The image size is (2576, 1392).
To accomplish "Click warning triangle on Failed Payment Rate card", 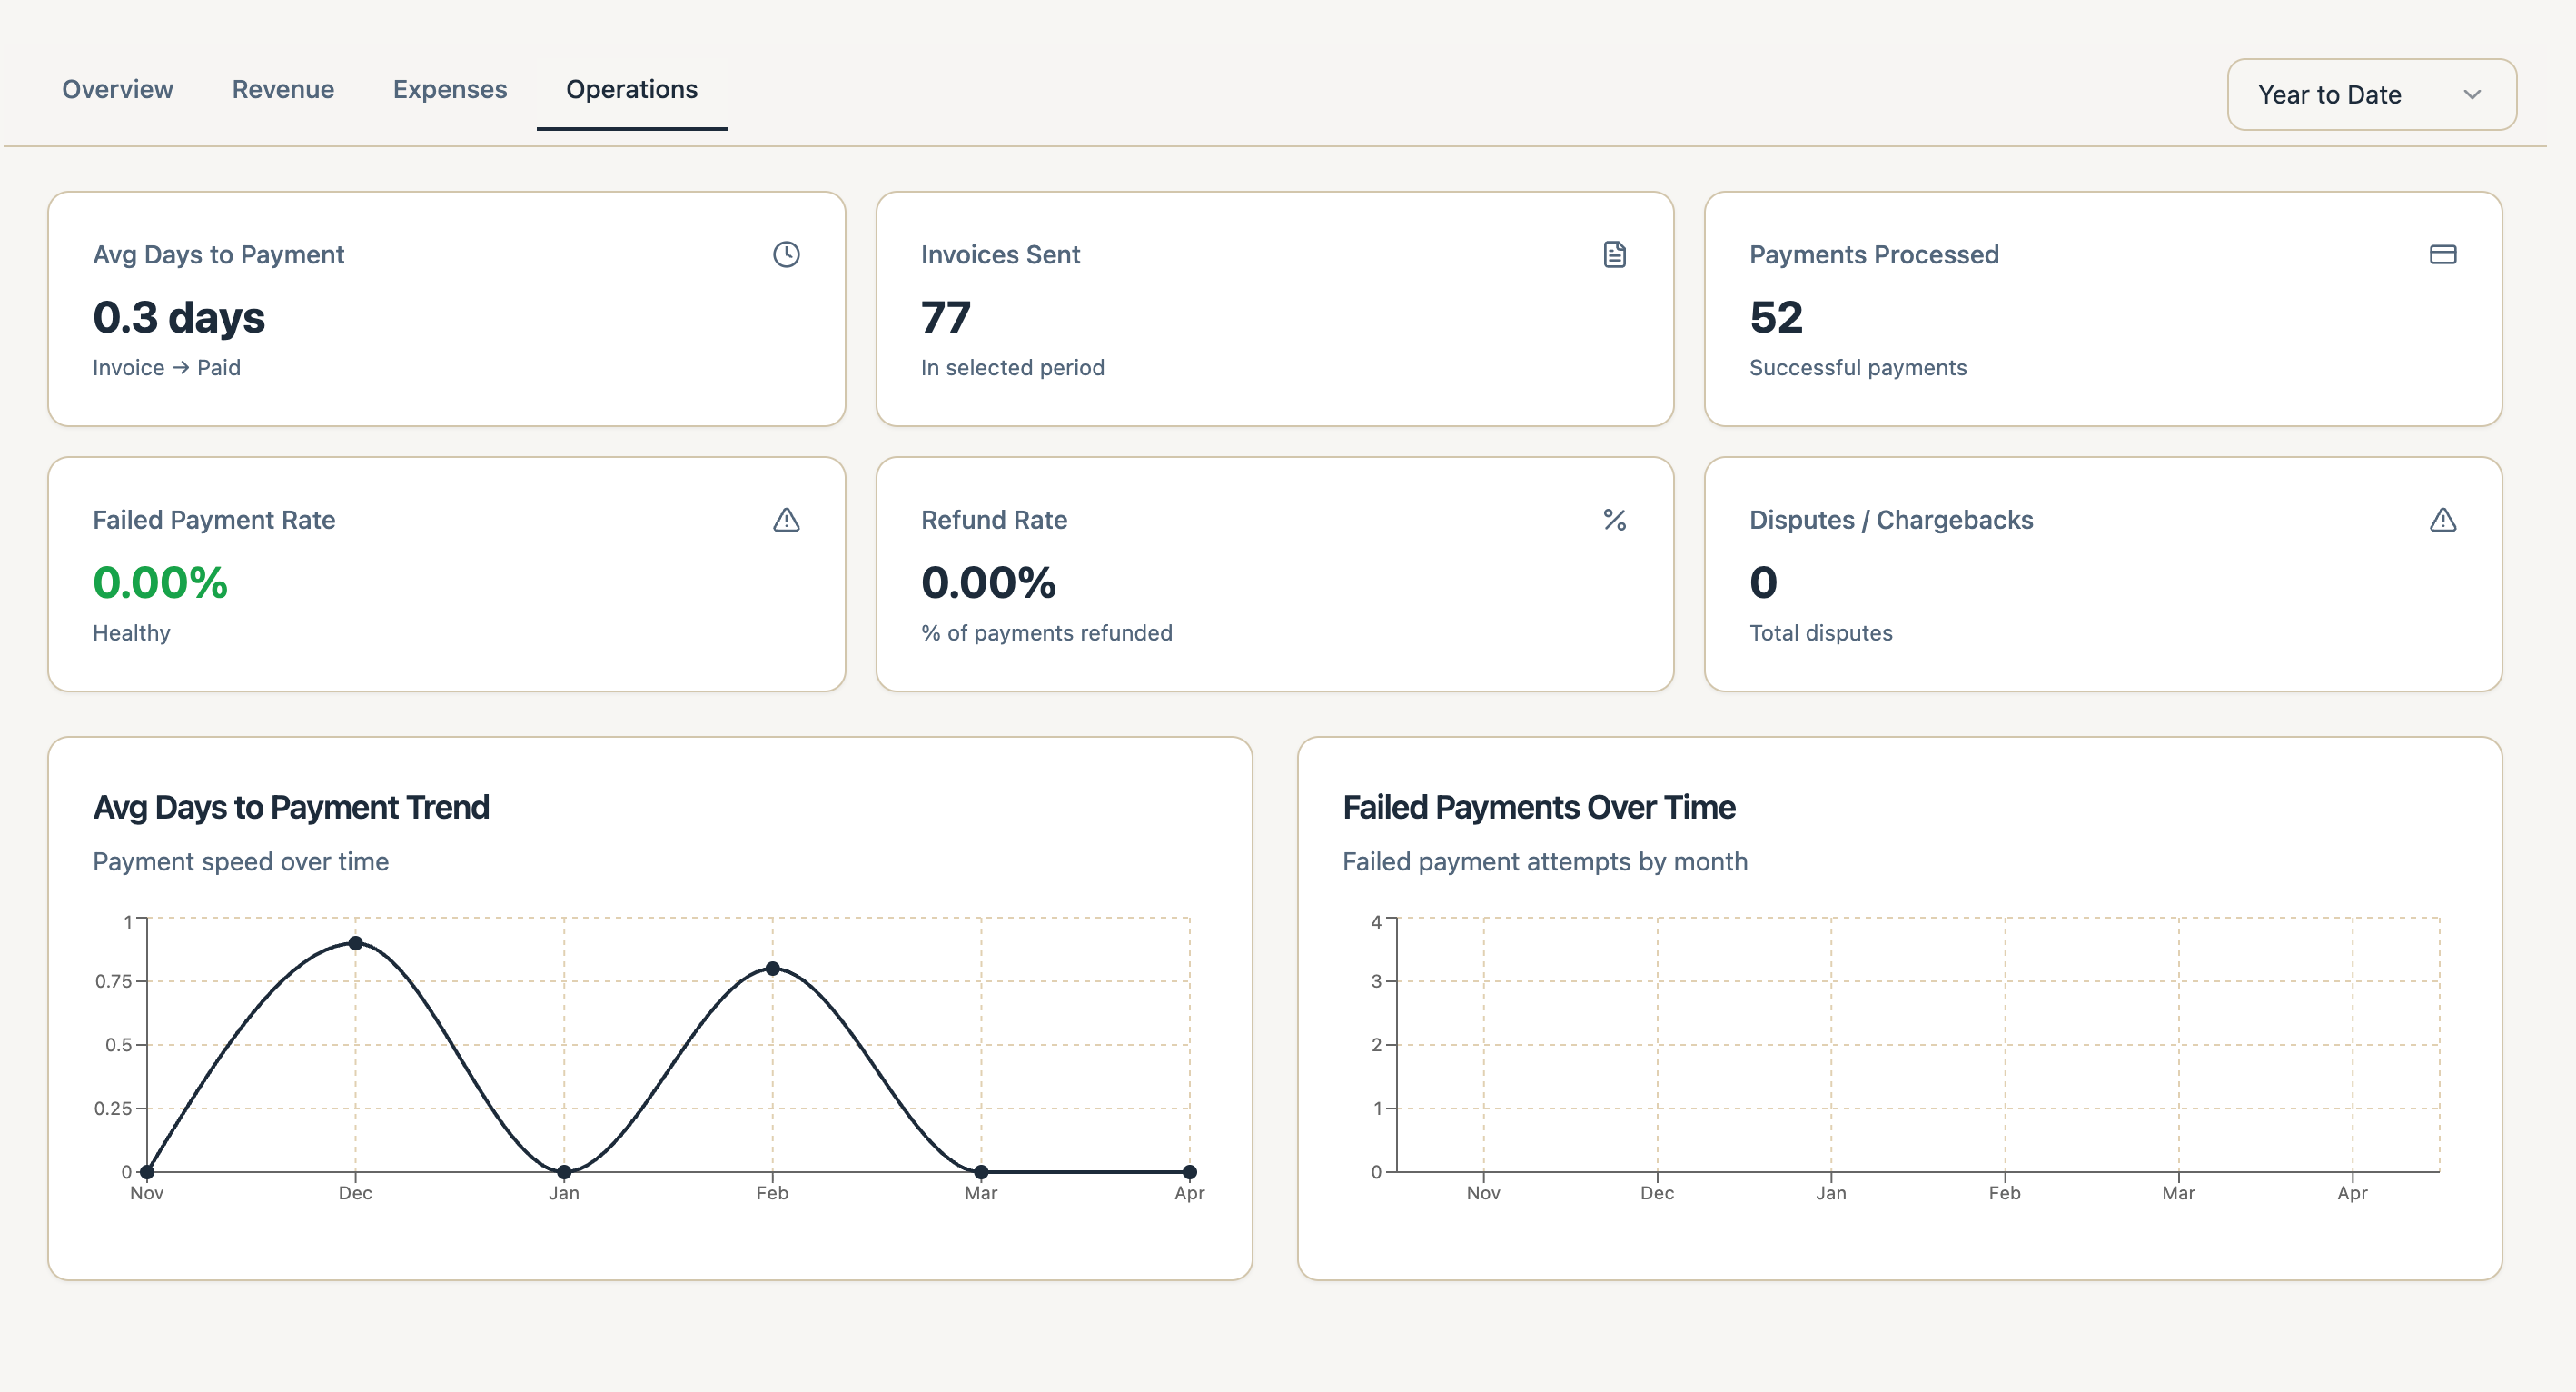I will (x=786, y=520).
